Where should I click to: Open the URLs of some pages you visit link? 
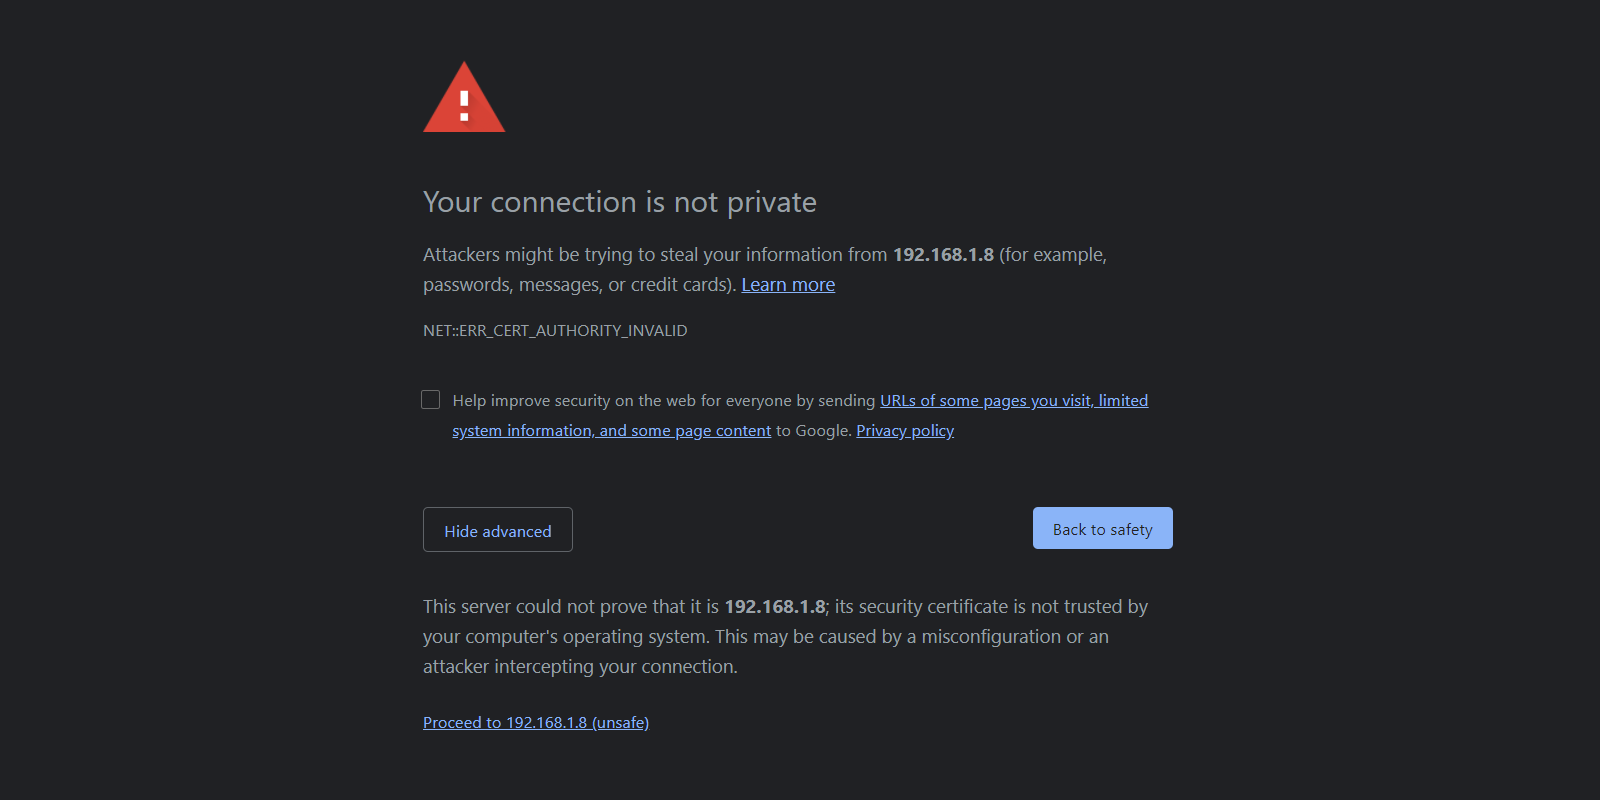pyautogui.click(x=1013, y=400)
